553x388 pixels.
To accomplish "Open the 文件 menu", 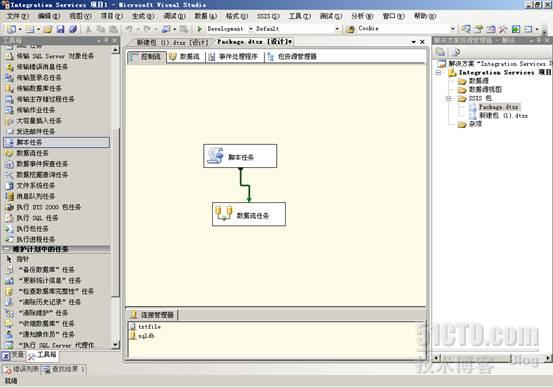I will [18, 16].
